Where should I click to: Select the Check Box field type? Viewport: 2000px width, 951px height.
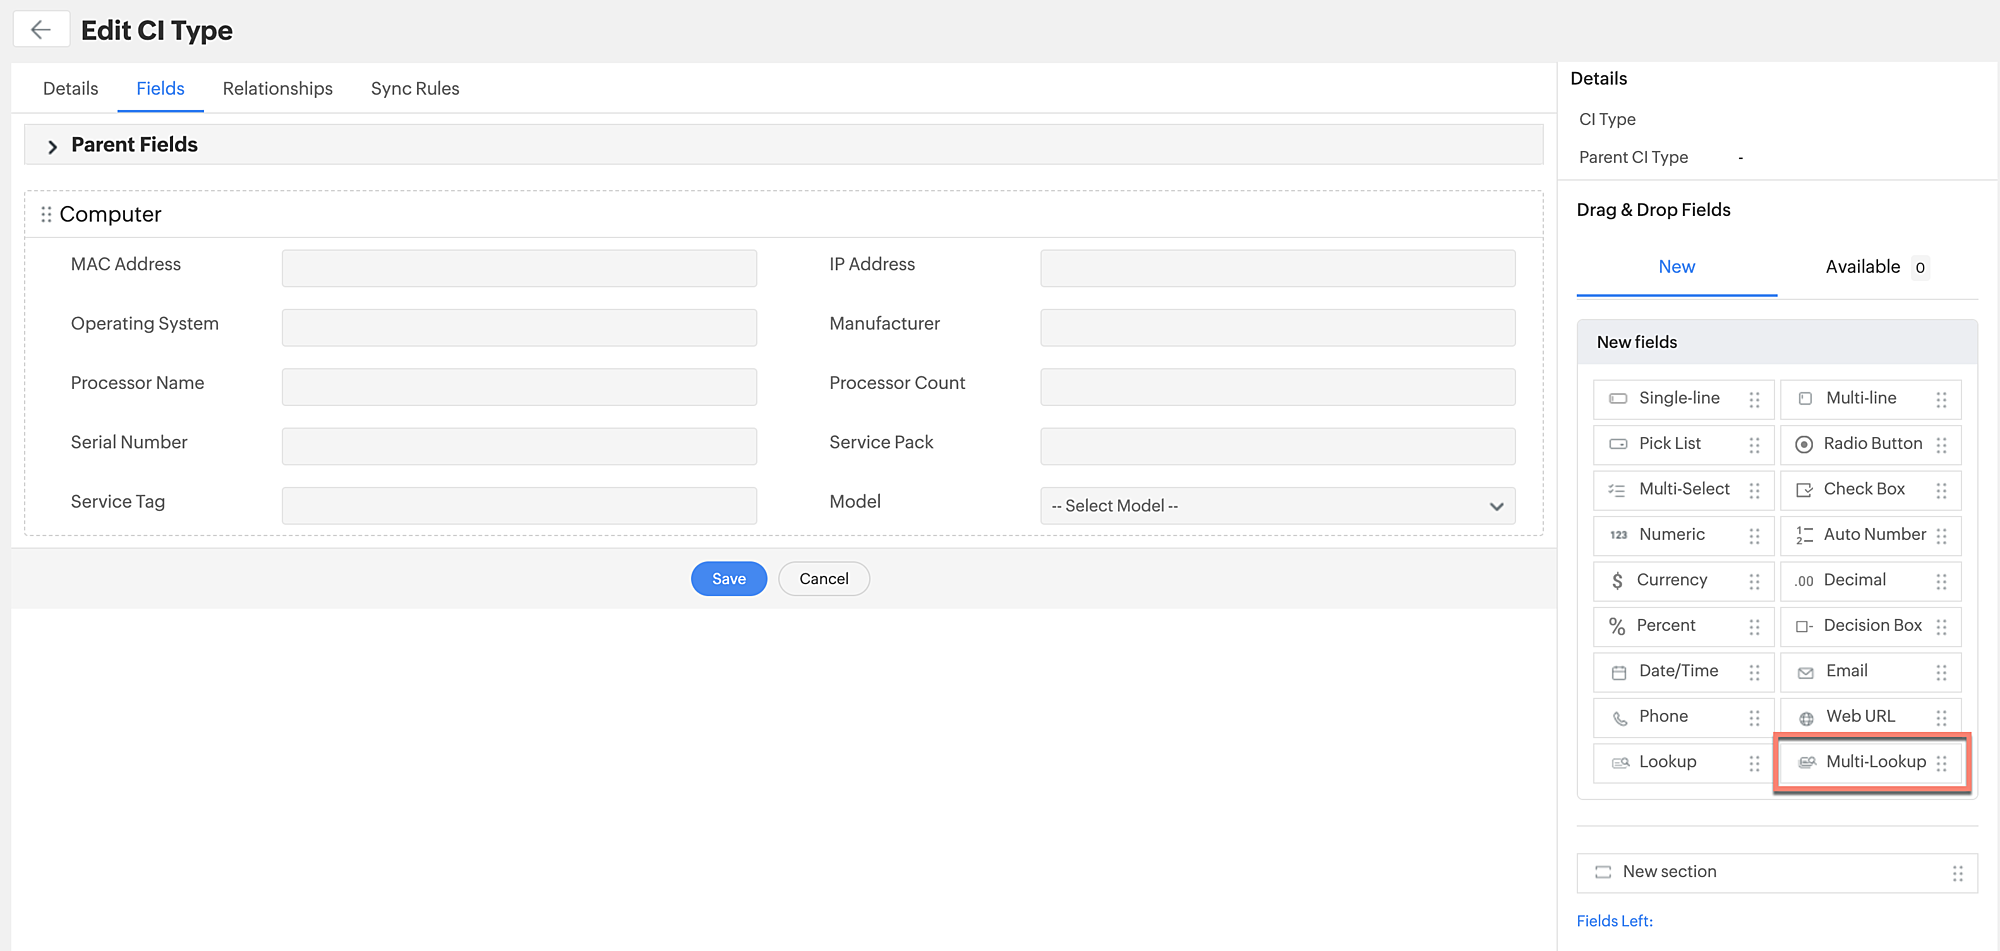(1805, 489)
